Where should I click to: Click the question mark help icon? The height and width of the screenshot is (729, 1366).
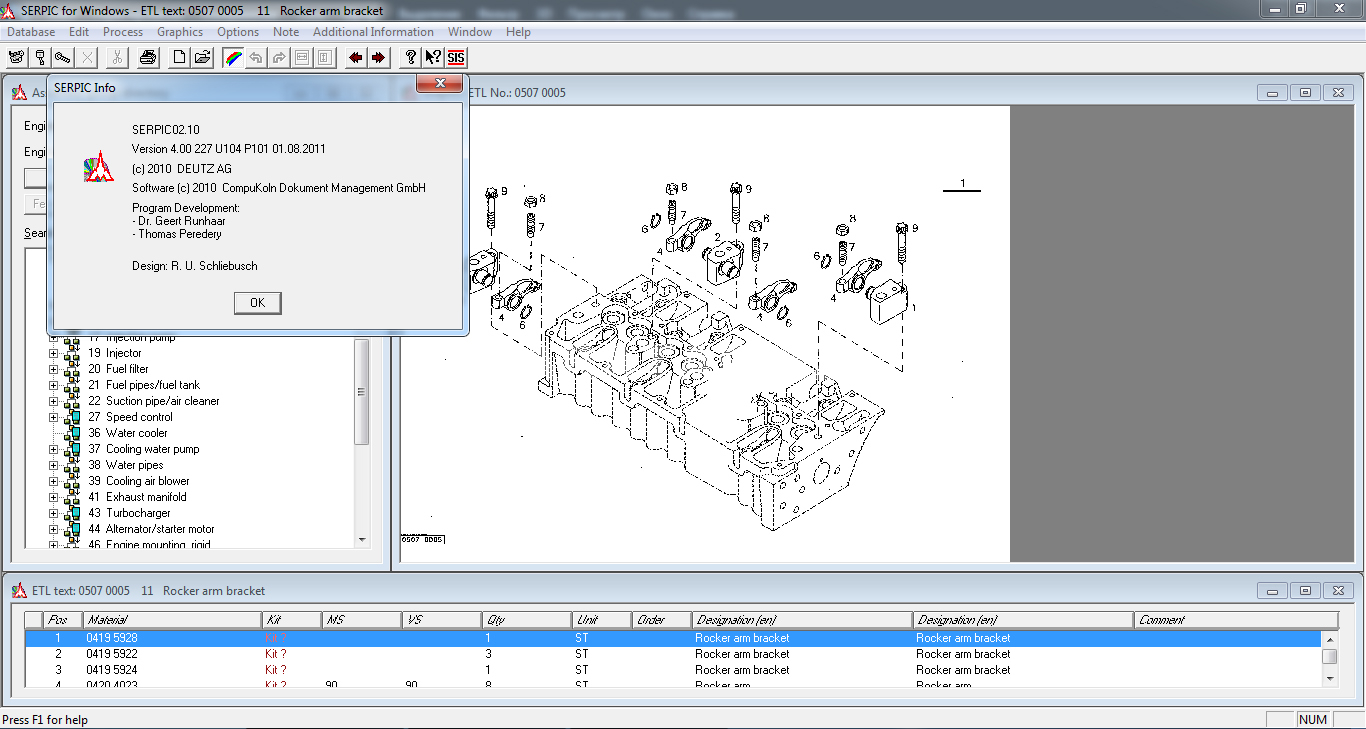(410, 57)
